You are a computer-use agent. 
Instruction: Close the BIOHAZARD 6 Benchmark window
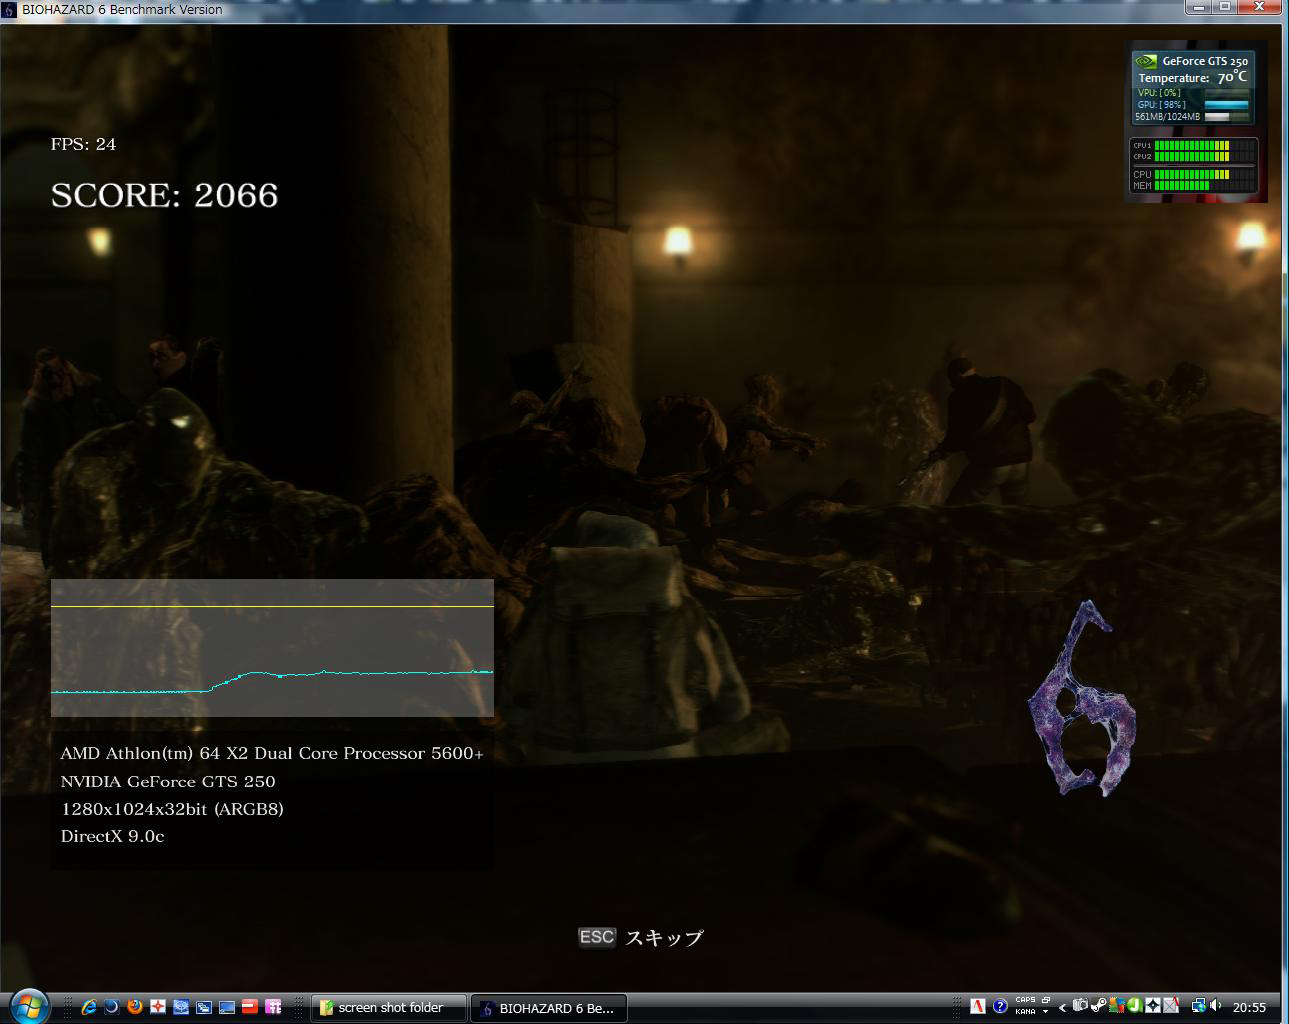tap(1260, 8)
